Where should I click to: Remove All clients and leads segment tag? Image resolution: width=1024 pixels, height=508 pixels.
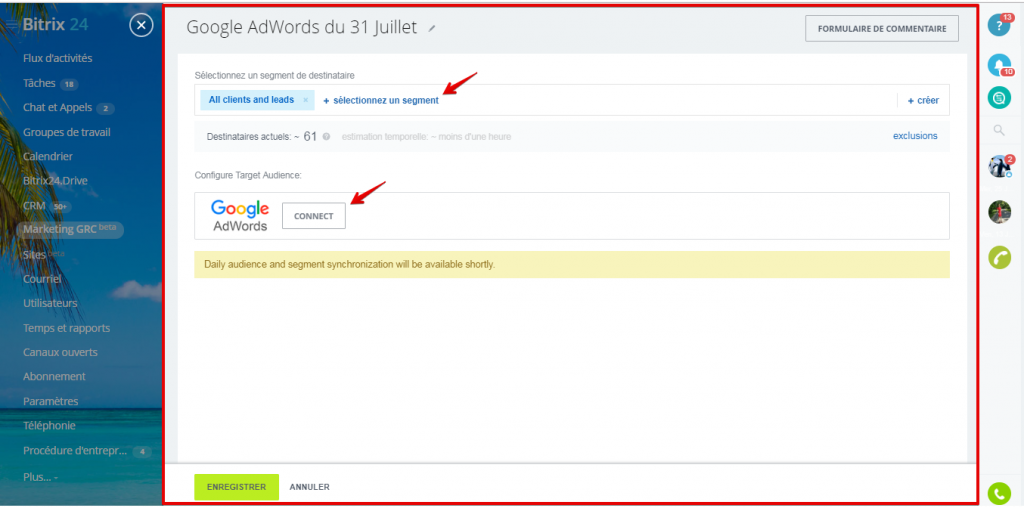point(305,101)
